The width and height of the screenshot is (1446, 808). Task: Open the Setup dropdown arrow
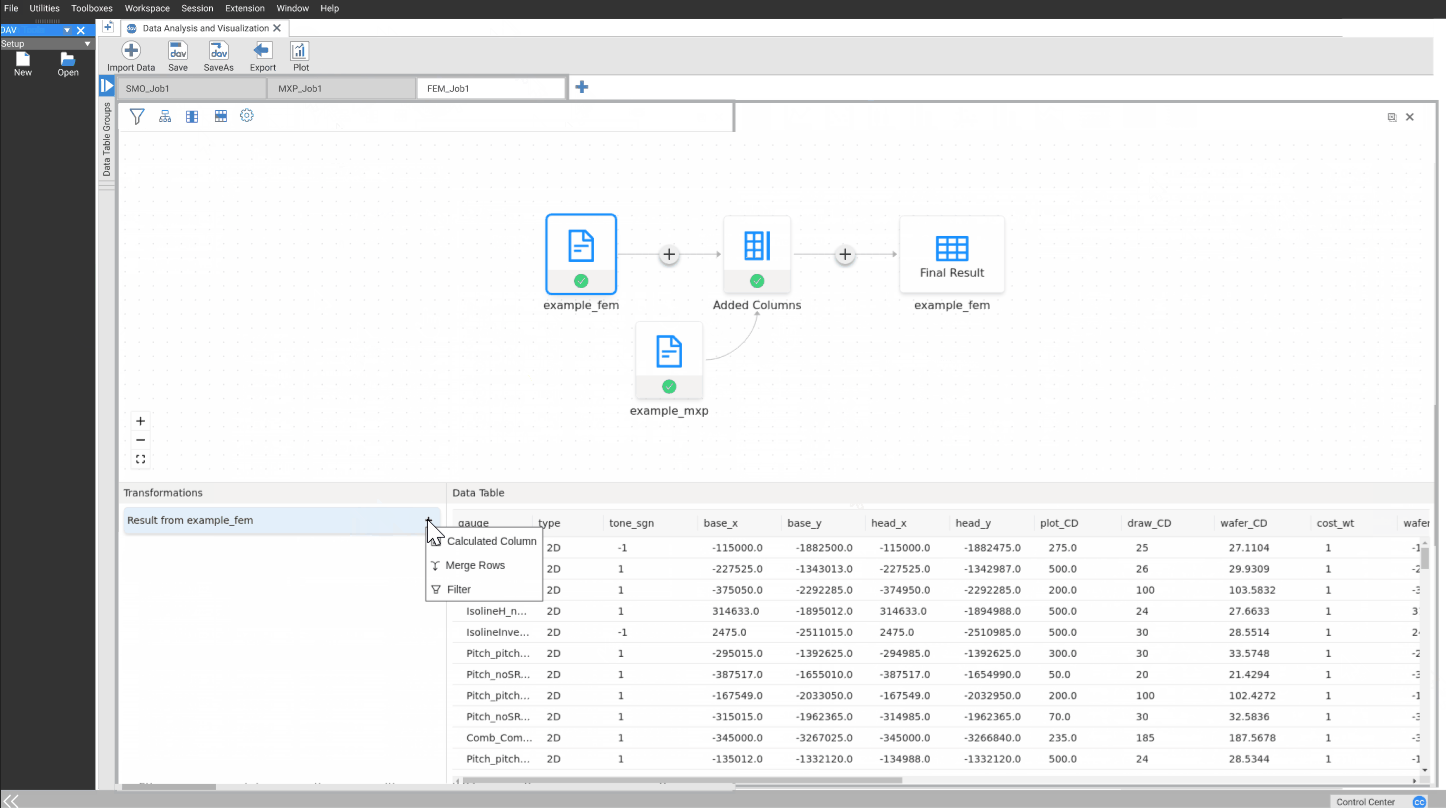pyautogui.click(x=87, y=44)
